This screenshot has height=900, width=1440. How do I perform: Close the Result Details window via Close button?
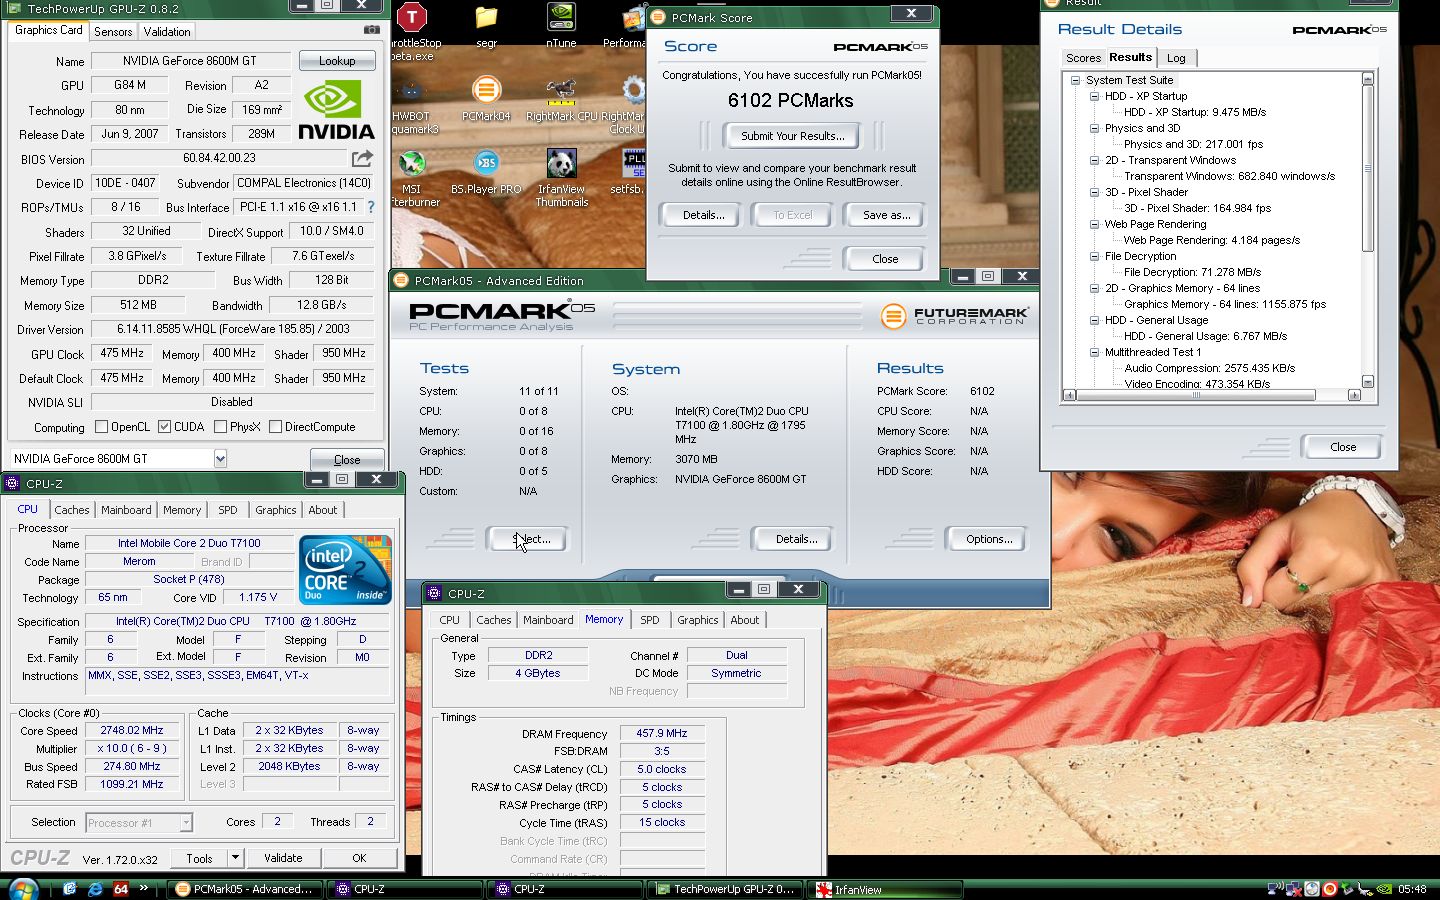pyautogui.click(x=1342, y=447)
